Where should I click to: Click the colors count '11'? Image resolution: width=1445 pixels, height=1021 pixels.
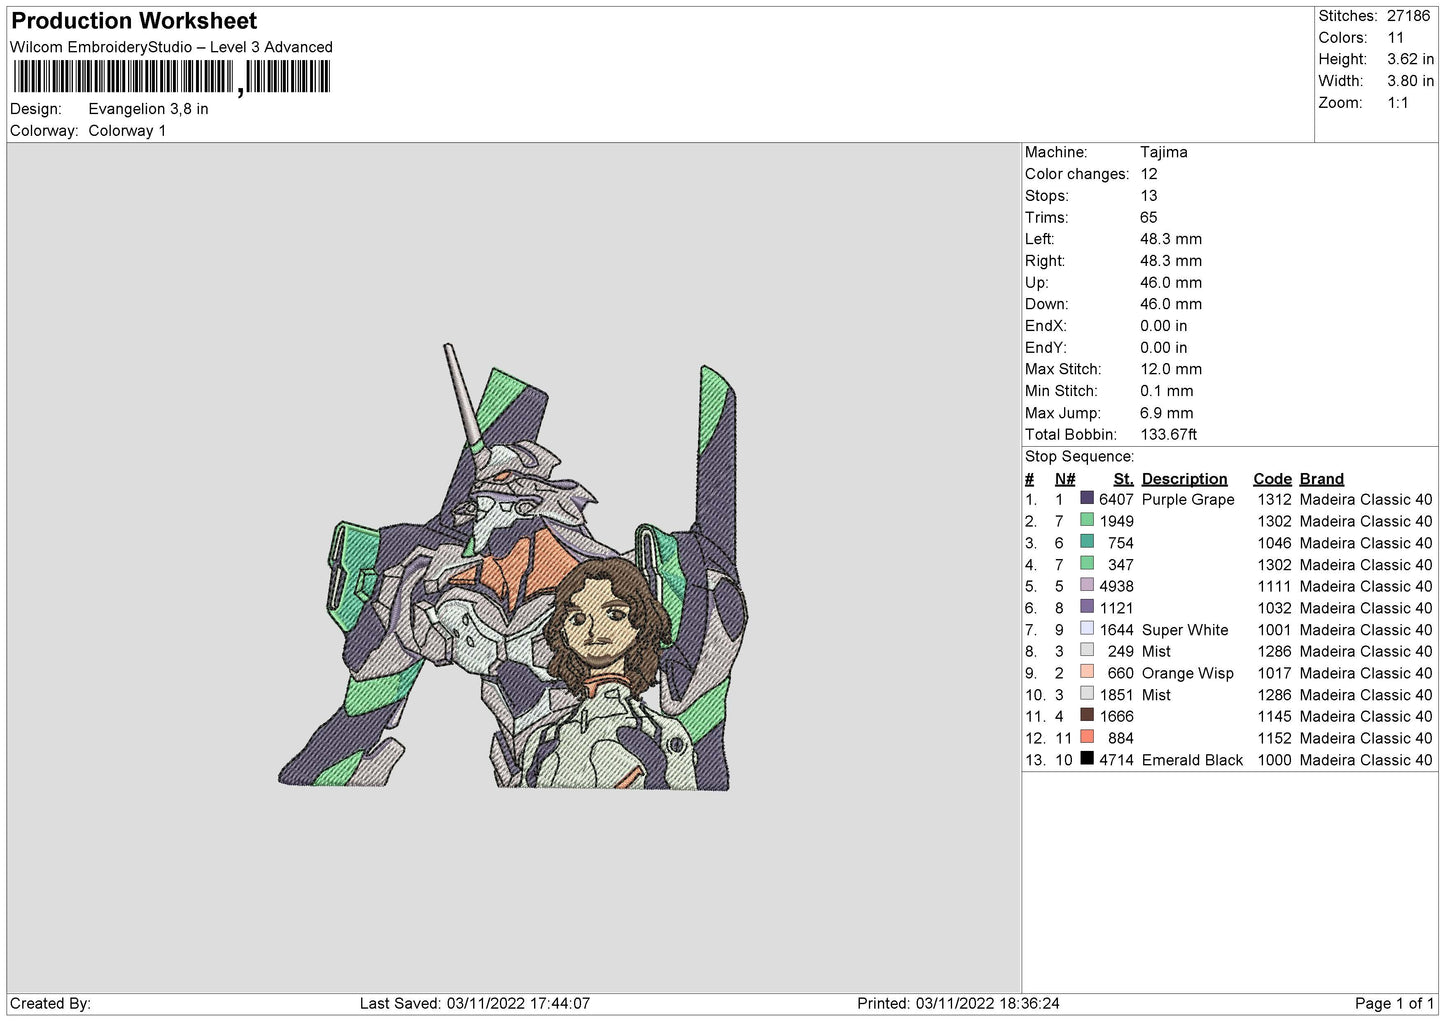[1396, 38]
